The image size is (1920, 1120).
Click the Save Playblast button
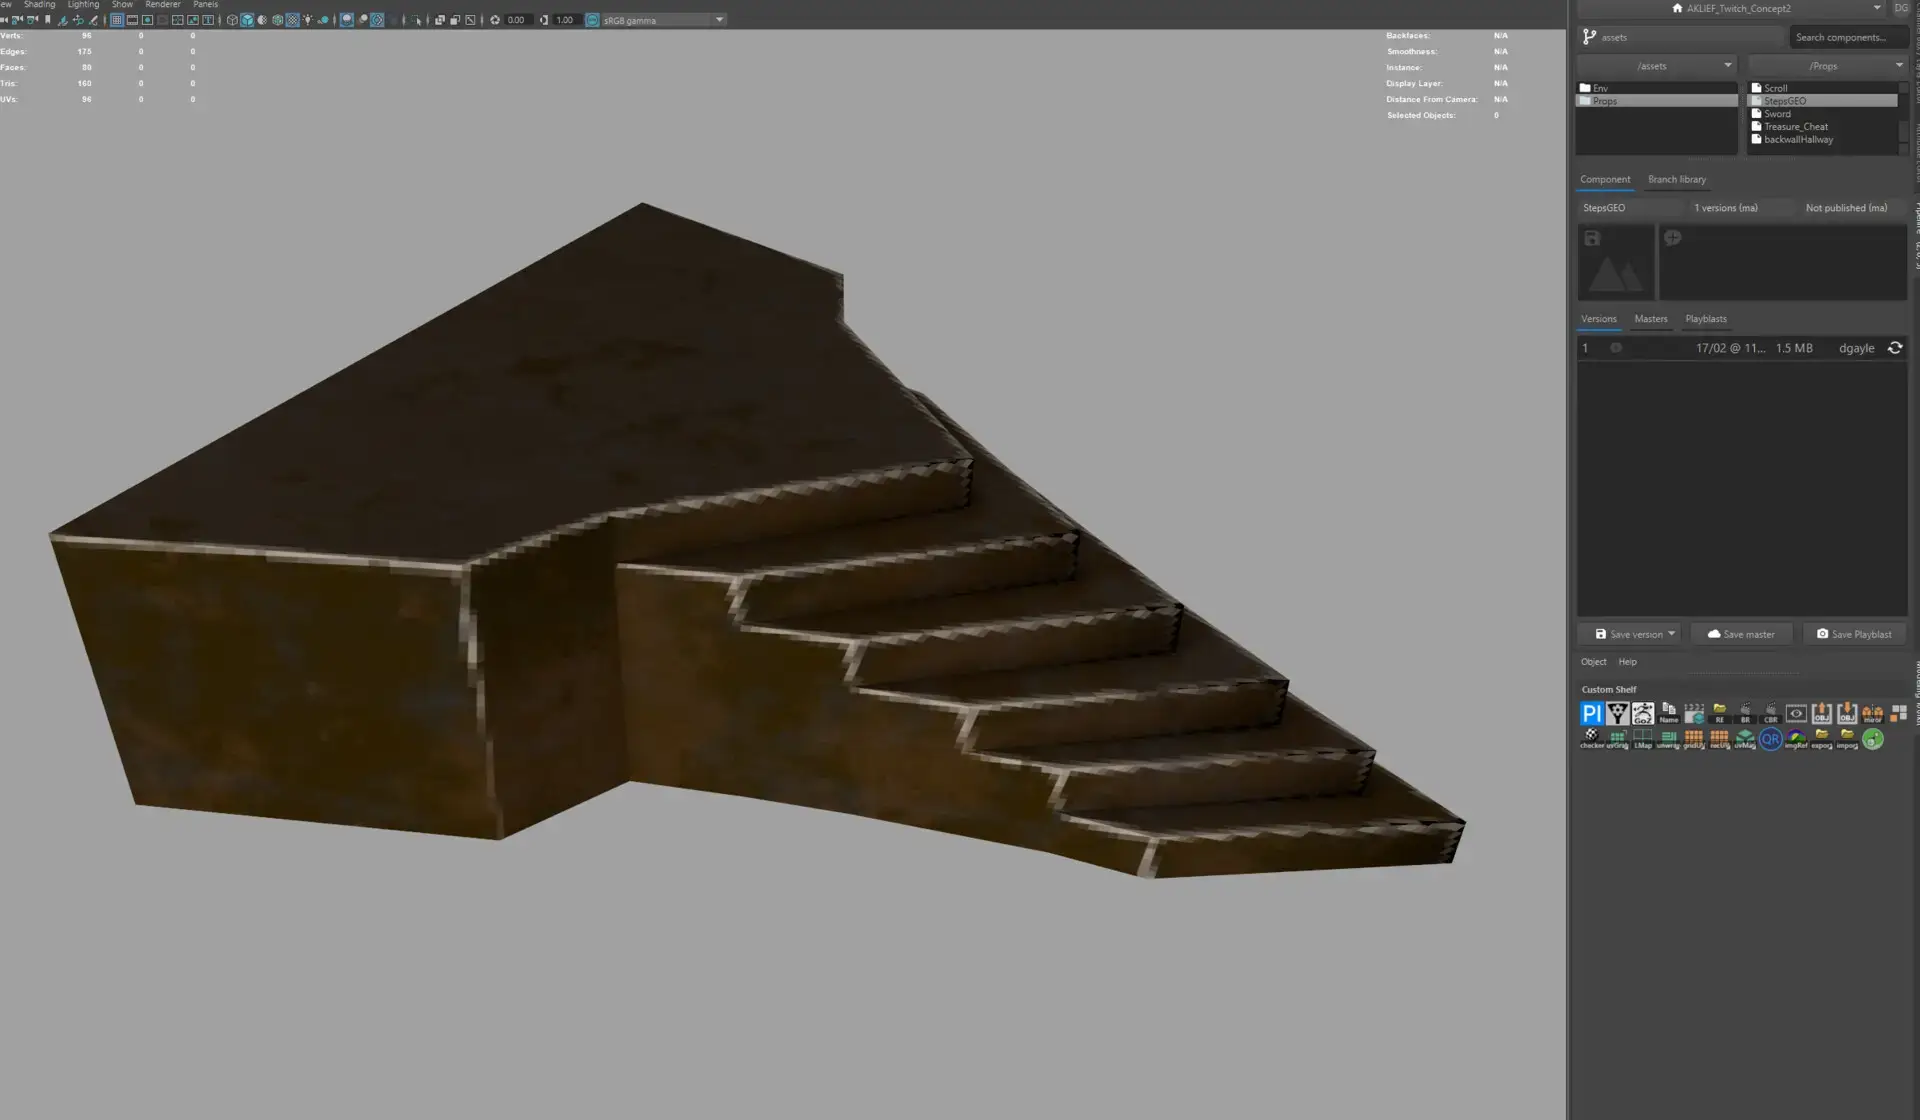pos(1854,634)
